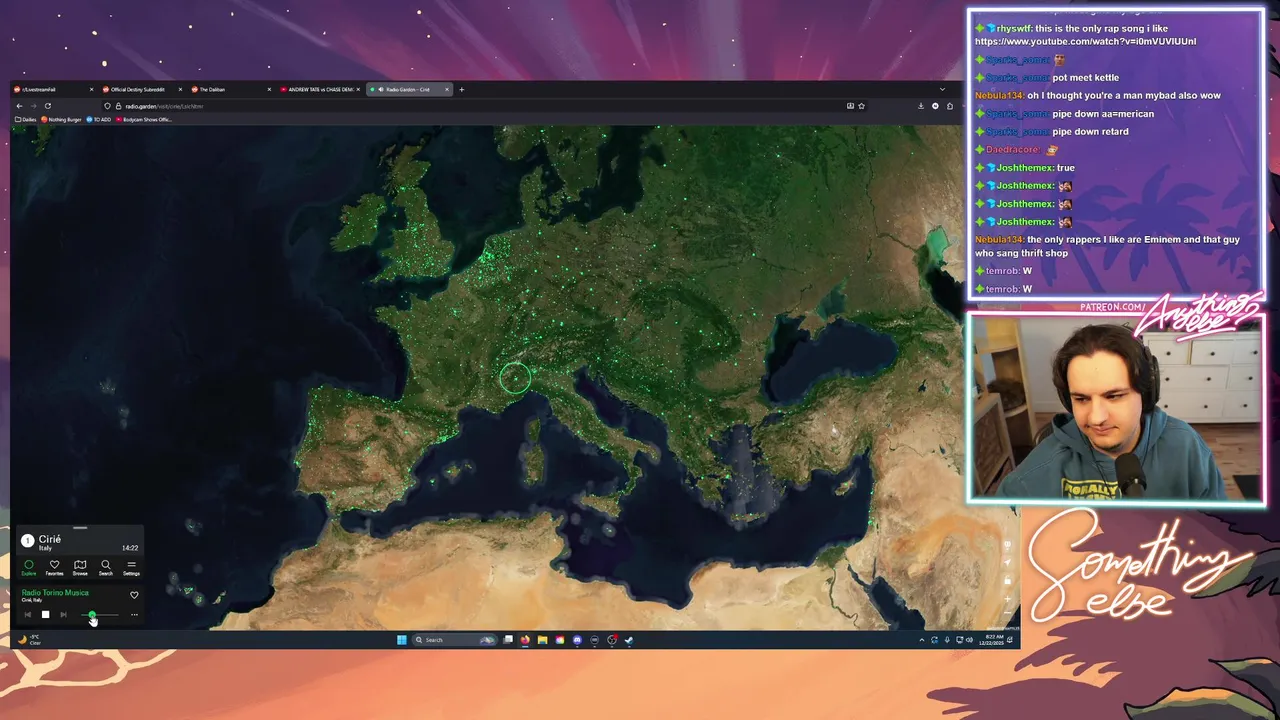Favorite Radio Torino Musica with heart icon
This screenshot has height=720, width=1280.
coord(134,595)
